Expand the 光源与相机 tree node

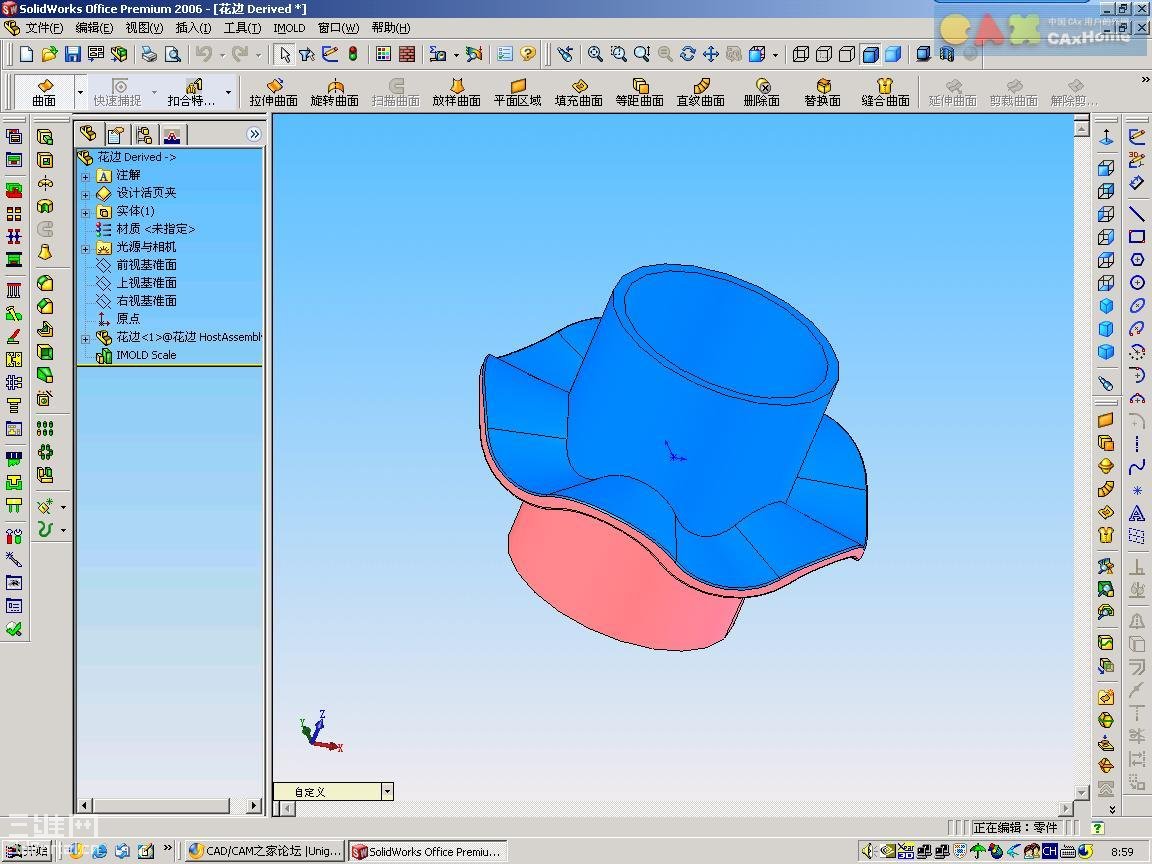click(x=85, y=248)
